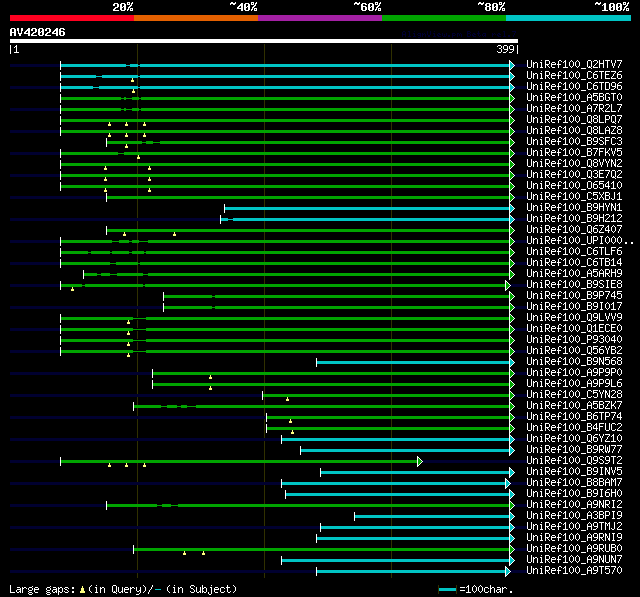The image size is (640, 597).
Task: Click the purple ~60% identity legend segment
Action: [x=320, y=18]
